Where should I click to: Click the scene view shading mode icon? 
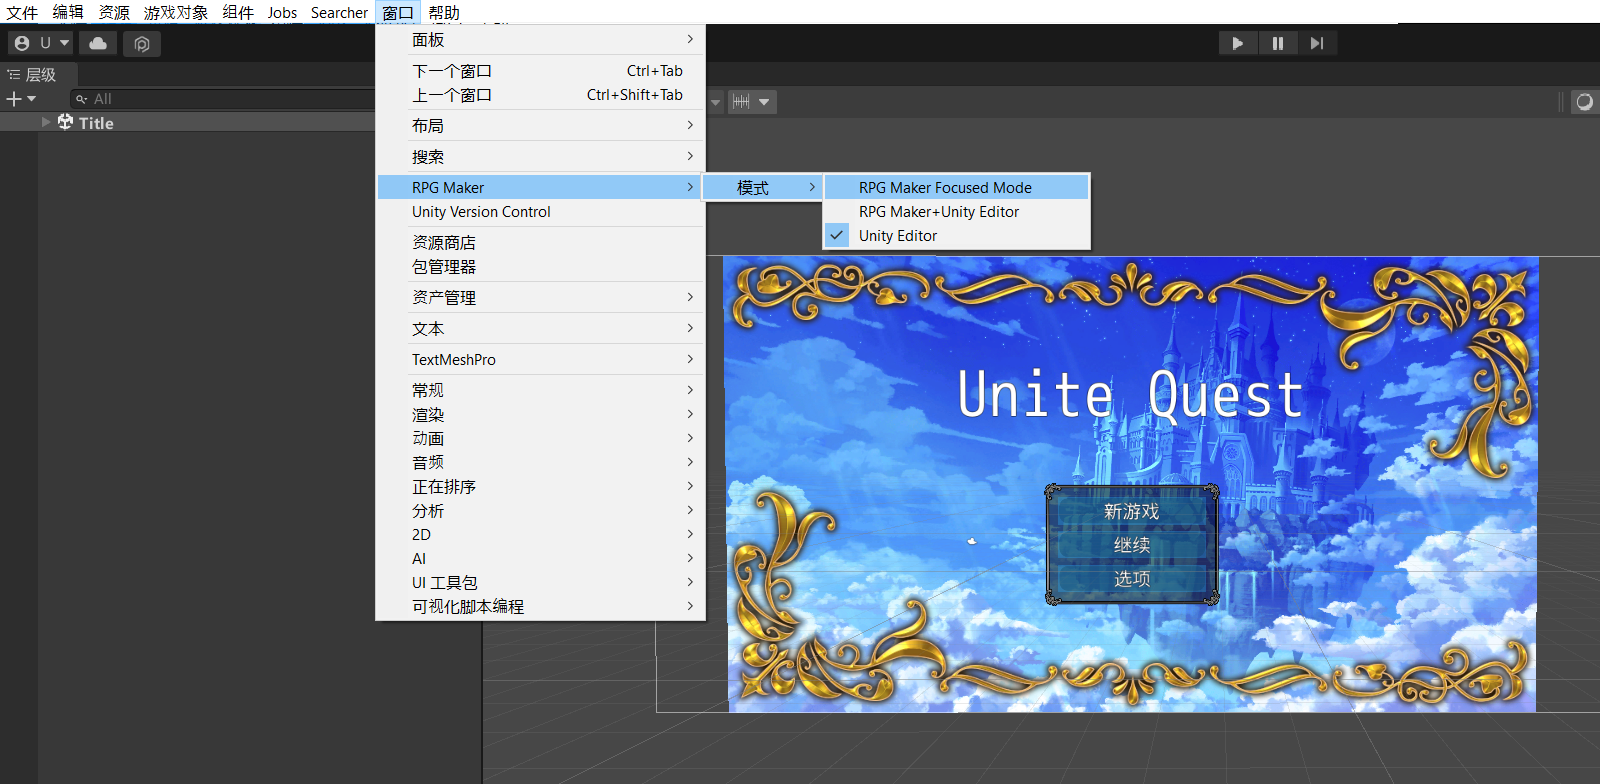pos(1584,102)
